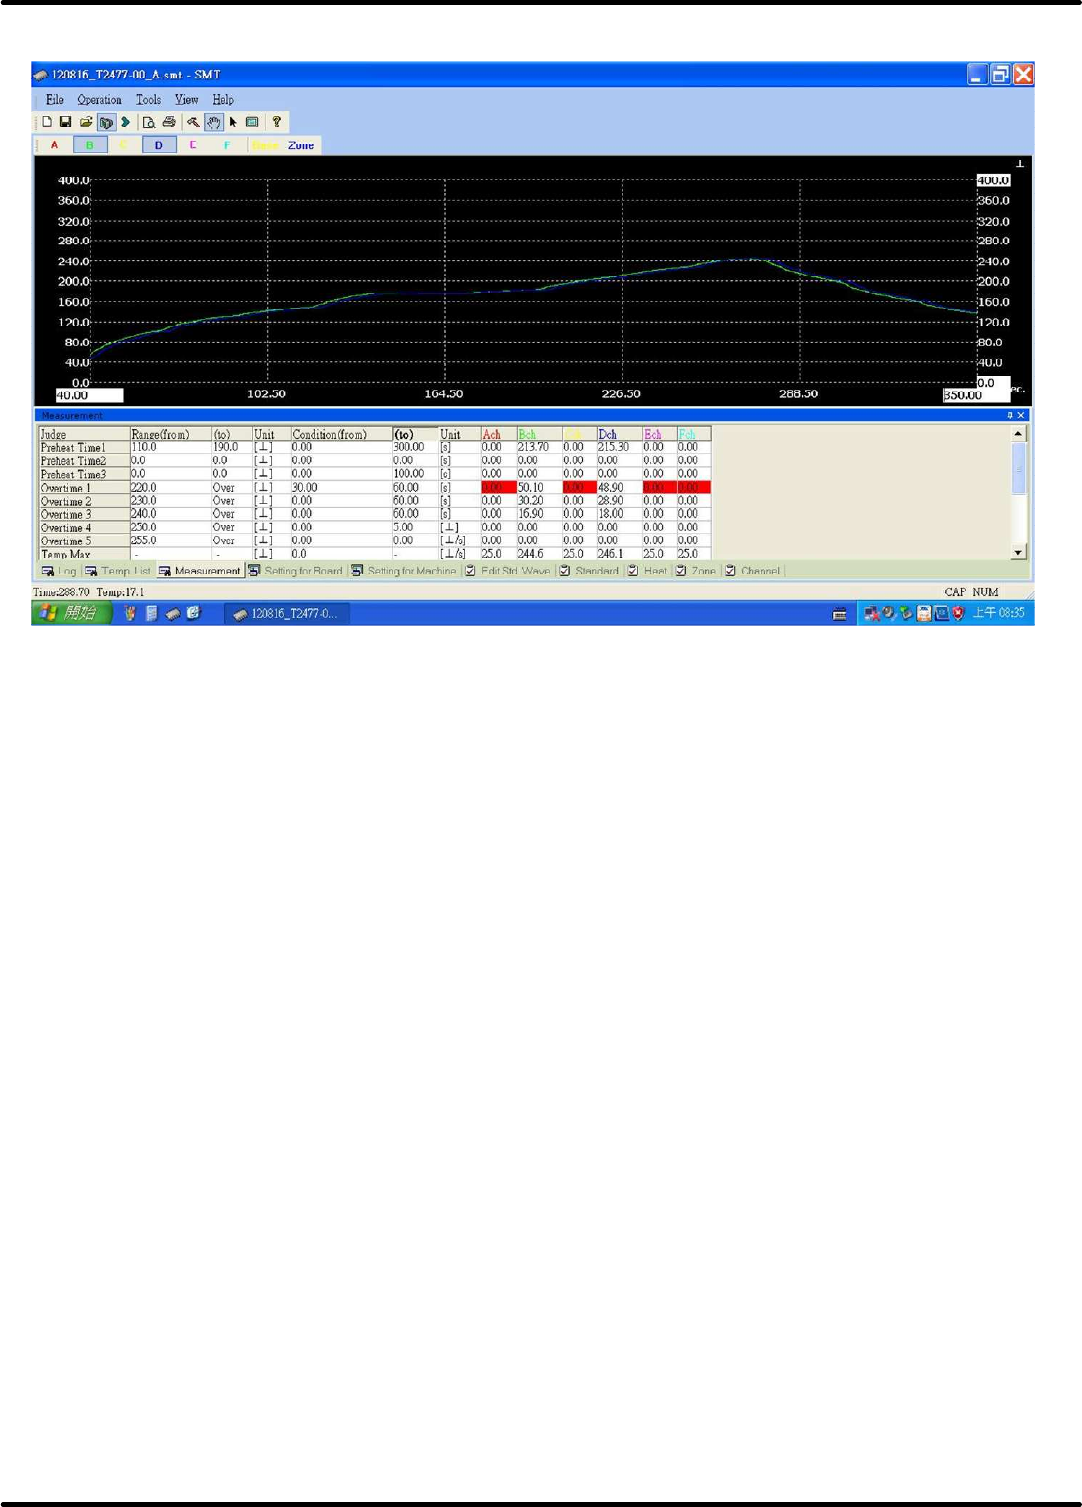Pin the Measurement panel
1082x1507 pixels.
coord(1009,415)
